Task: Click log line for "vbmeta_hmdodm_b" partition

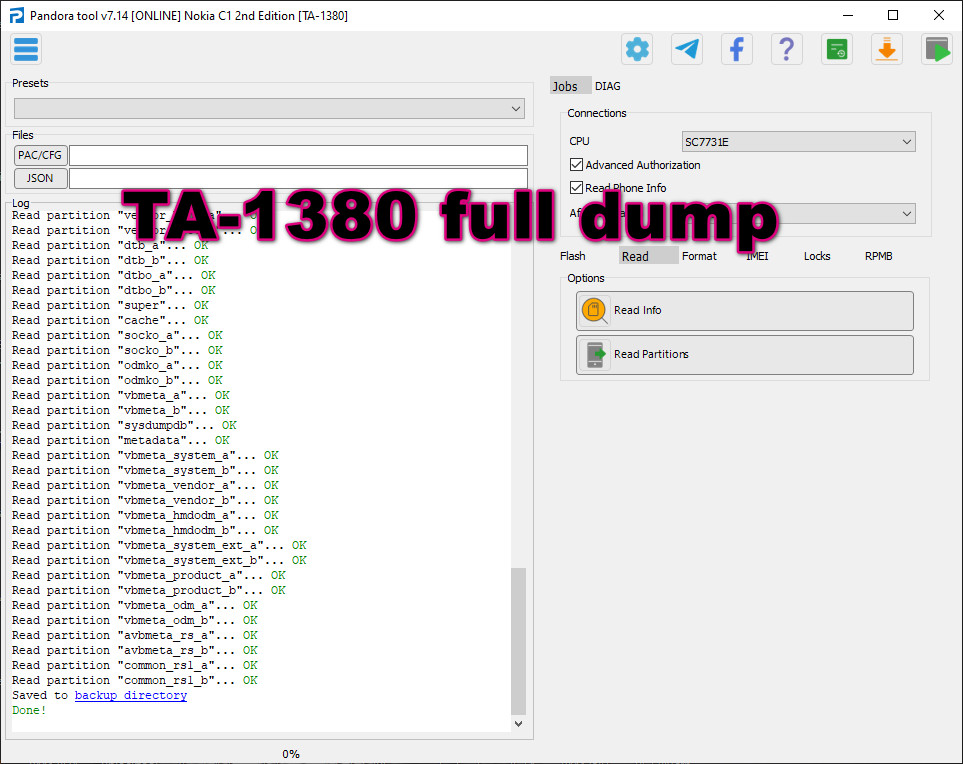Action: point(146,530)
